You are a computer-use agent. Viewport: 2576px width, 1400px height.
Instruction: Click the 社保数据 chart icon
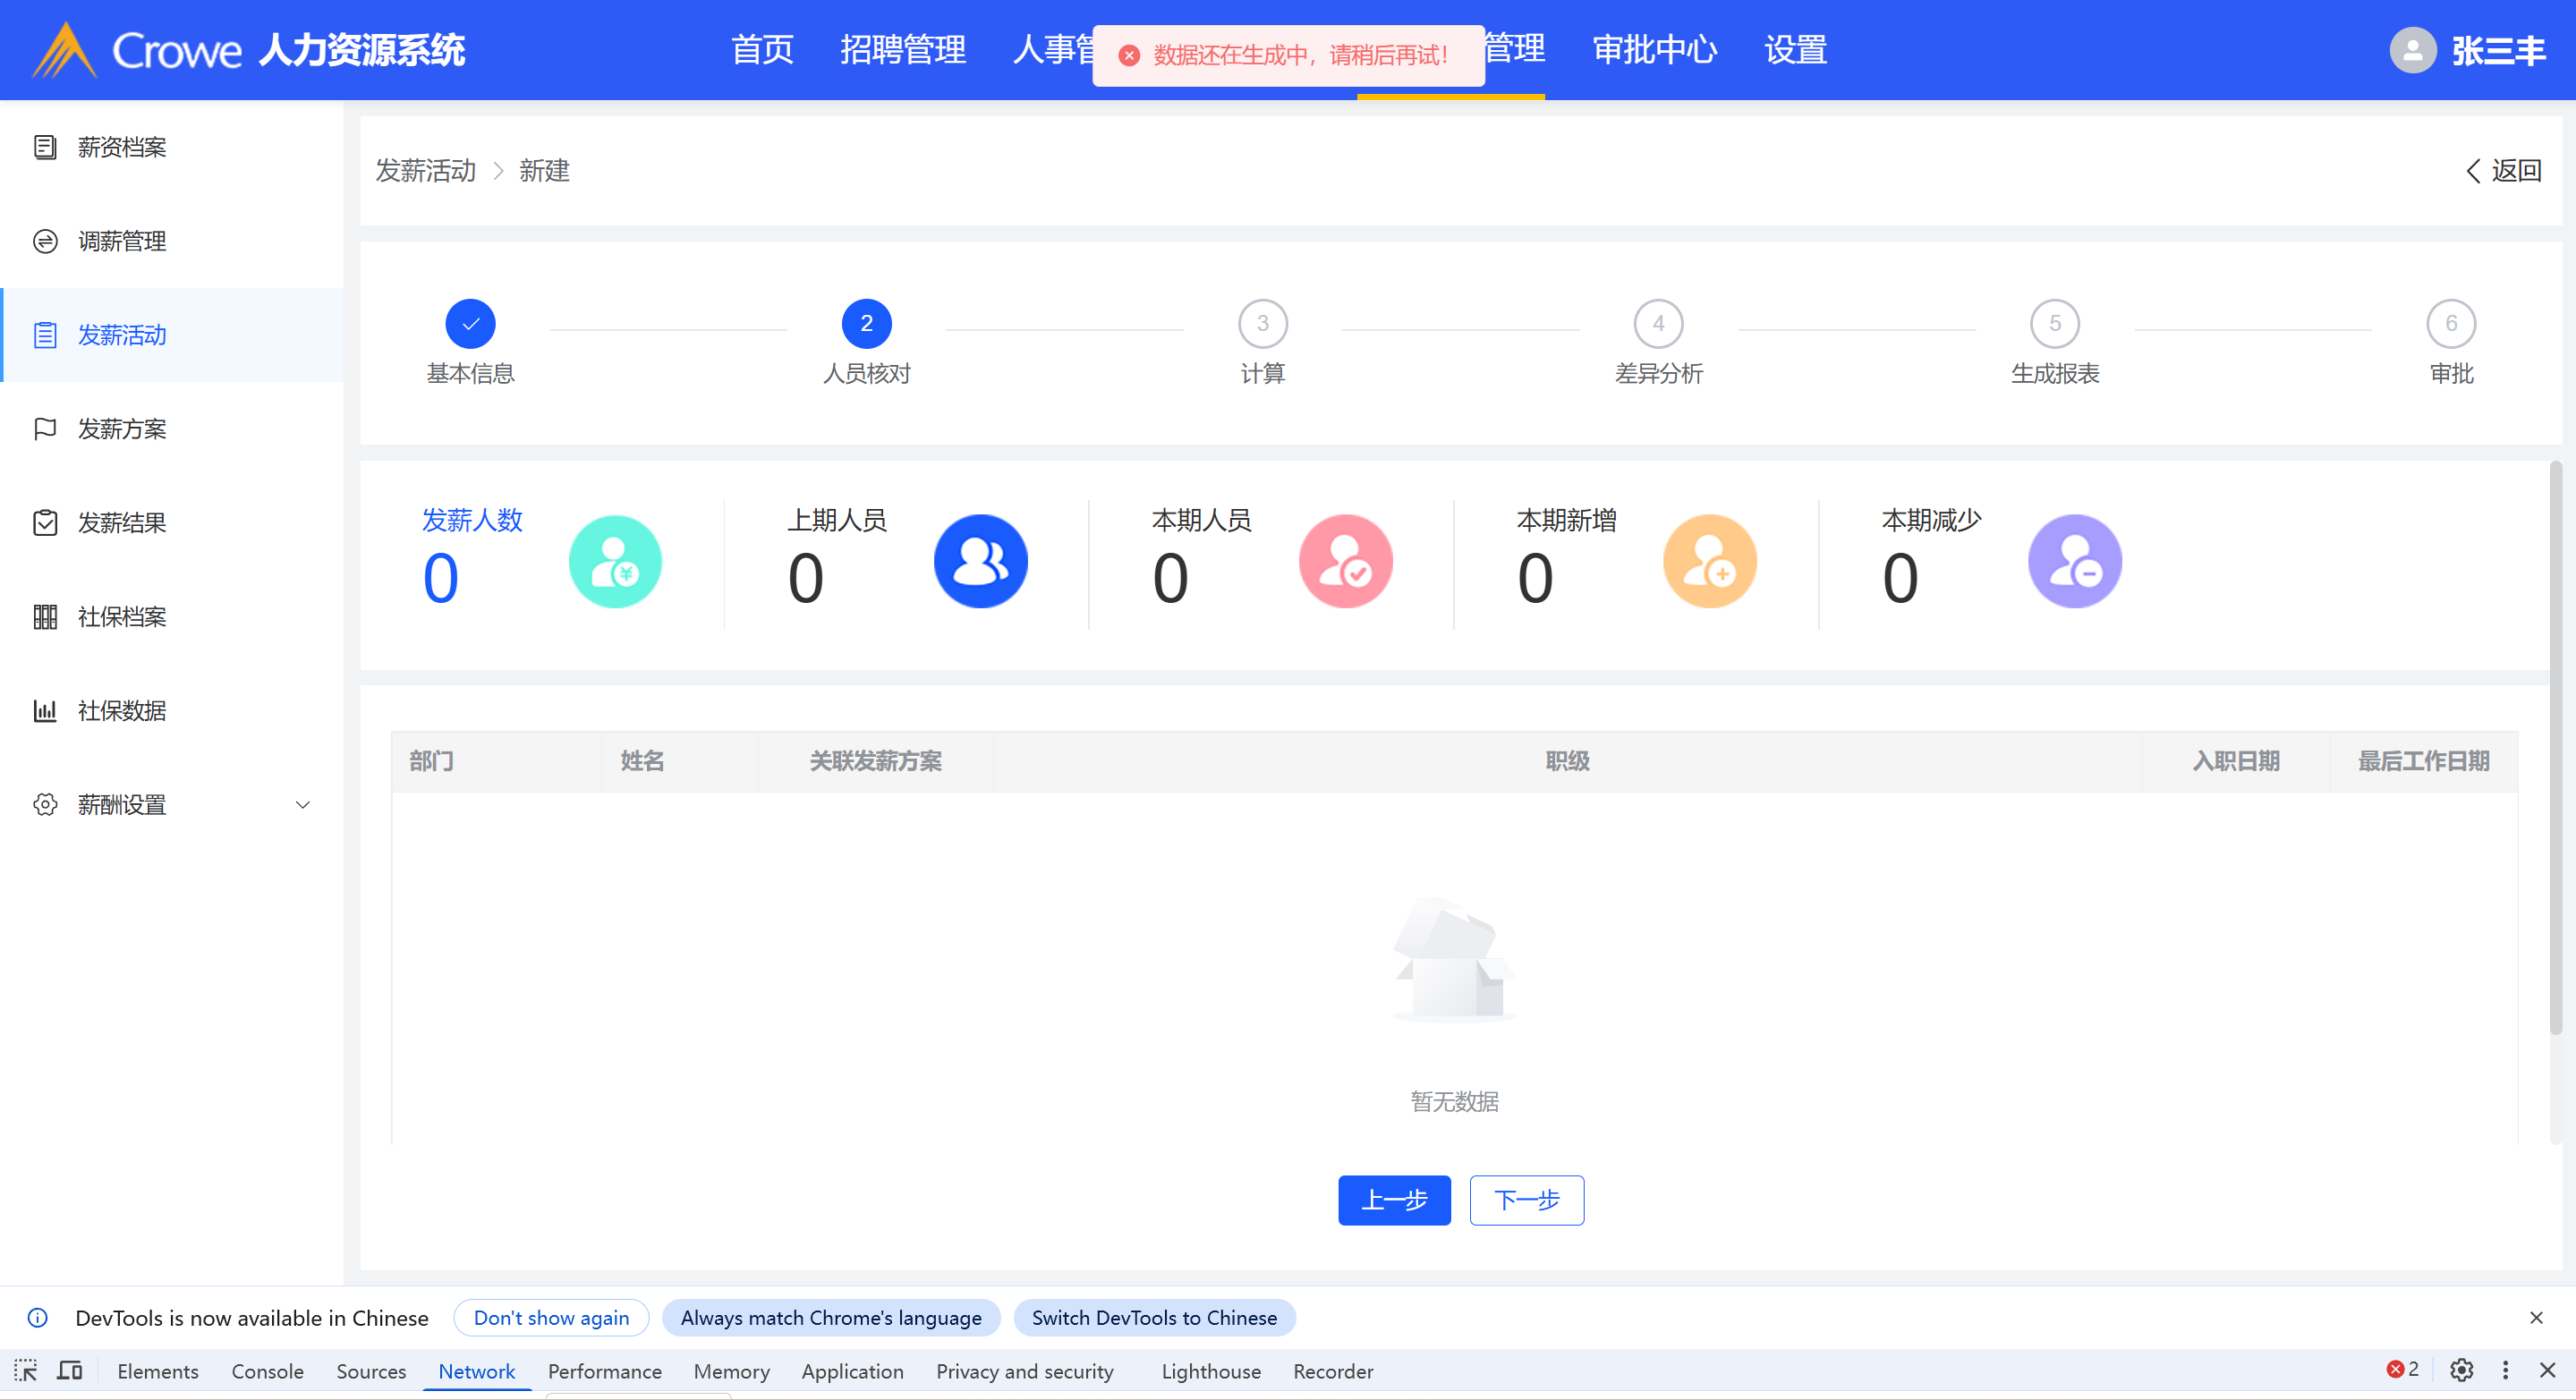tap(45, 711)
